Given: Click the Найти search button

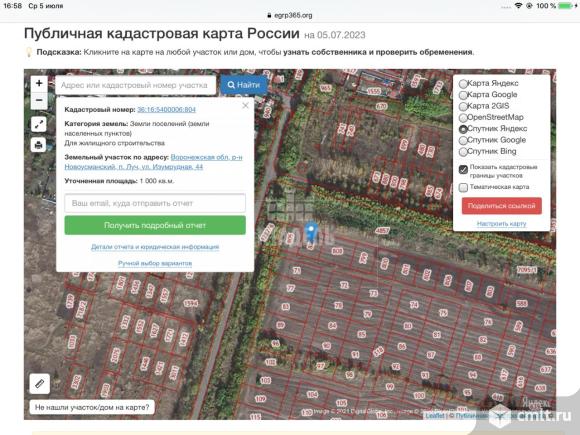Looking at the screenshot, I should tap(244, 85).
